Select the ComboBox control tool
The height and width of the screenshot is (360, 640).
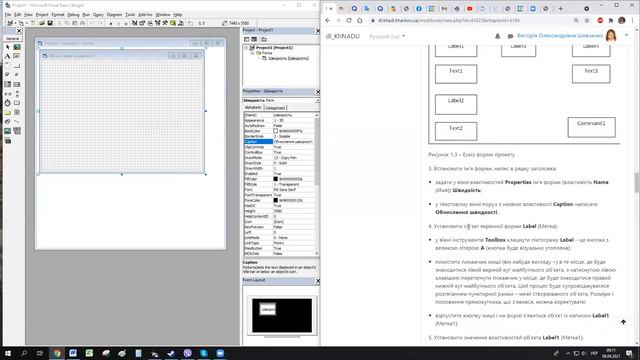click(7, 84)
